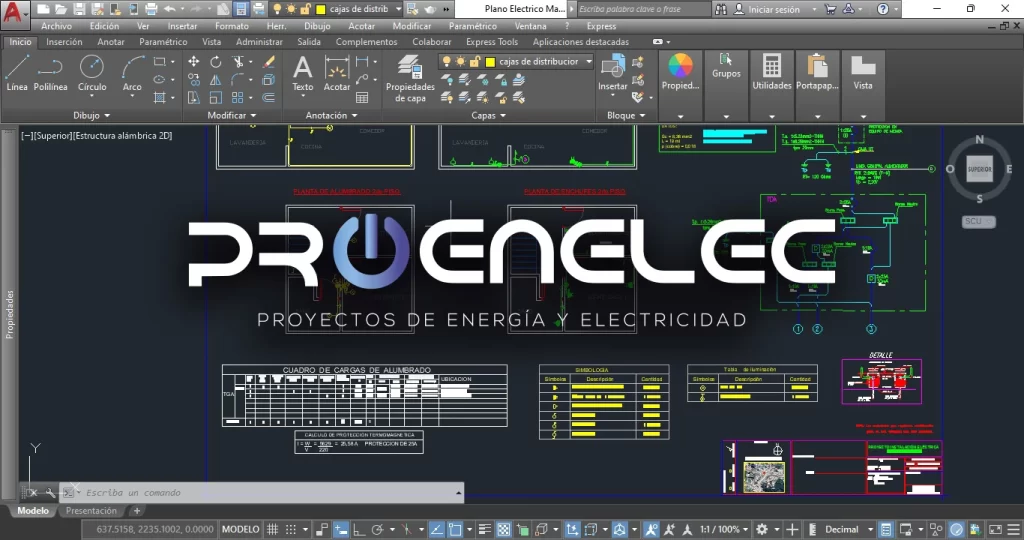Screen dimensions: 1024x540
Task: Click the Utilidades calculator icon
Action: [772, 72]
